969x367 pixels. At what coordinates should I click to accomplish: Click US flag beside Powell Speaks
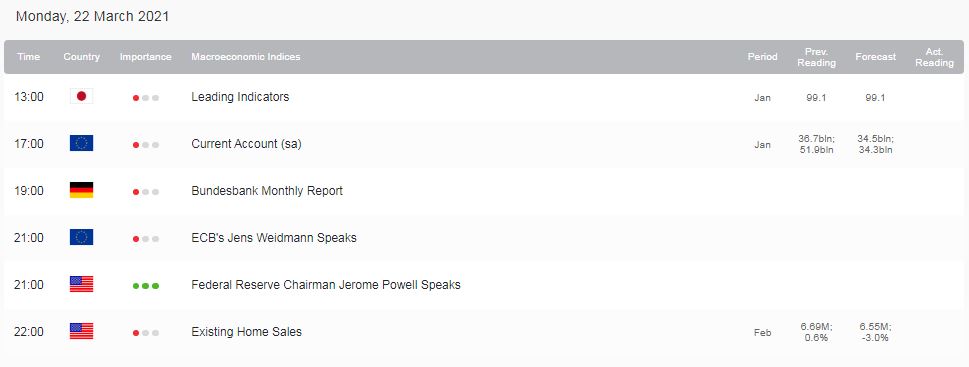81,284
